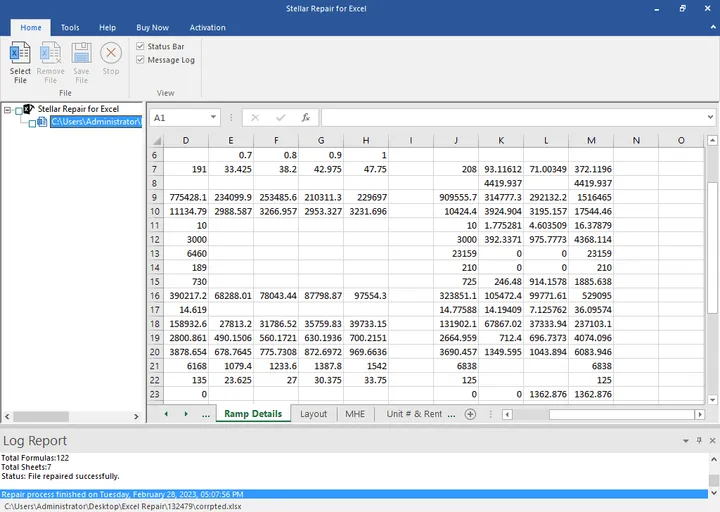Click the vertical scrollbar thumb of the spreadsheet
Screen dimensions: 720x512
point(712,248)
